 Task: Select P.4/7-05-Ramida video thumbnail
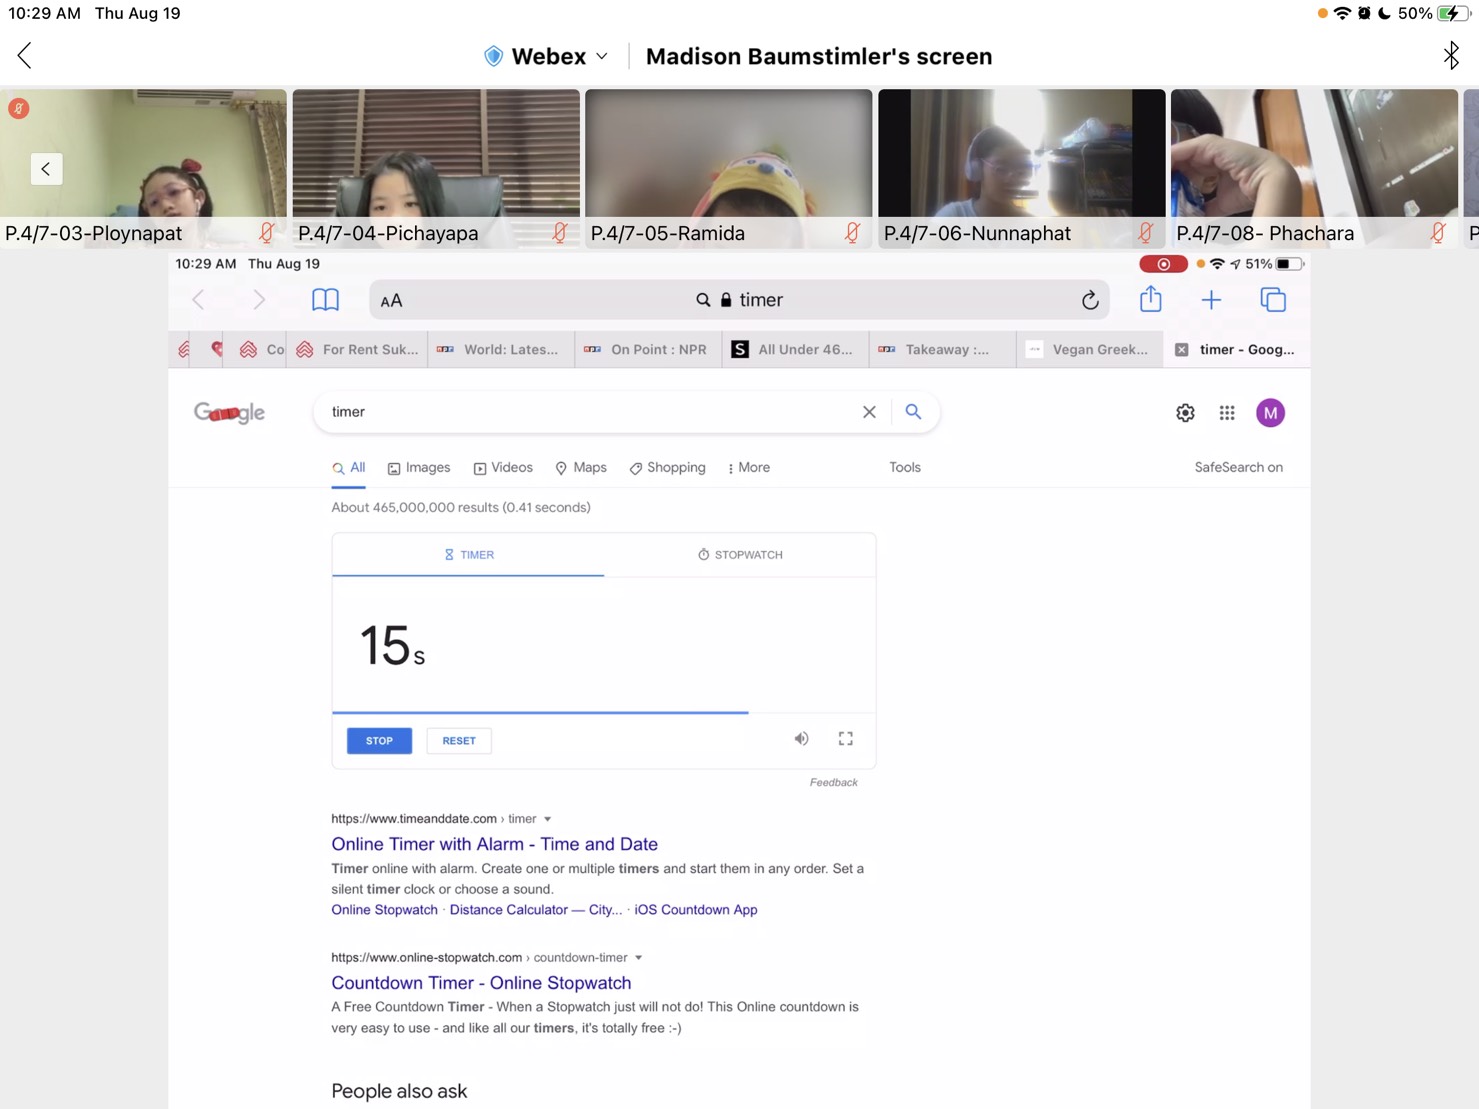pos(728,168)
